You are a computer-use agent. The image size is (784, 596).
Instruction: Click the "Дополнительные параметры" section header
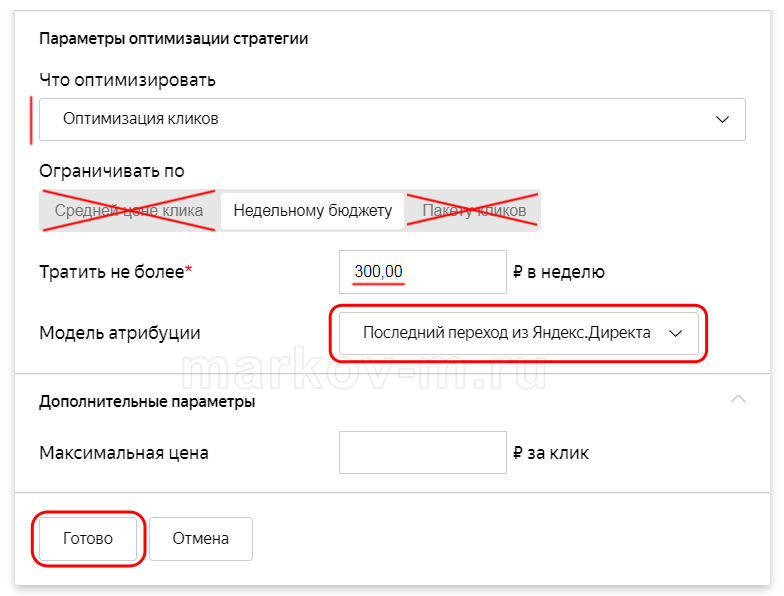click(147, 402)
